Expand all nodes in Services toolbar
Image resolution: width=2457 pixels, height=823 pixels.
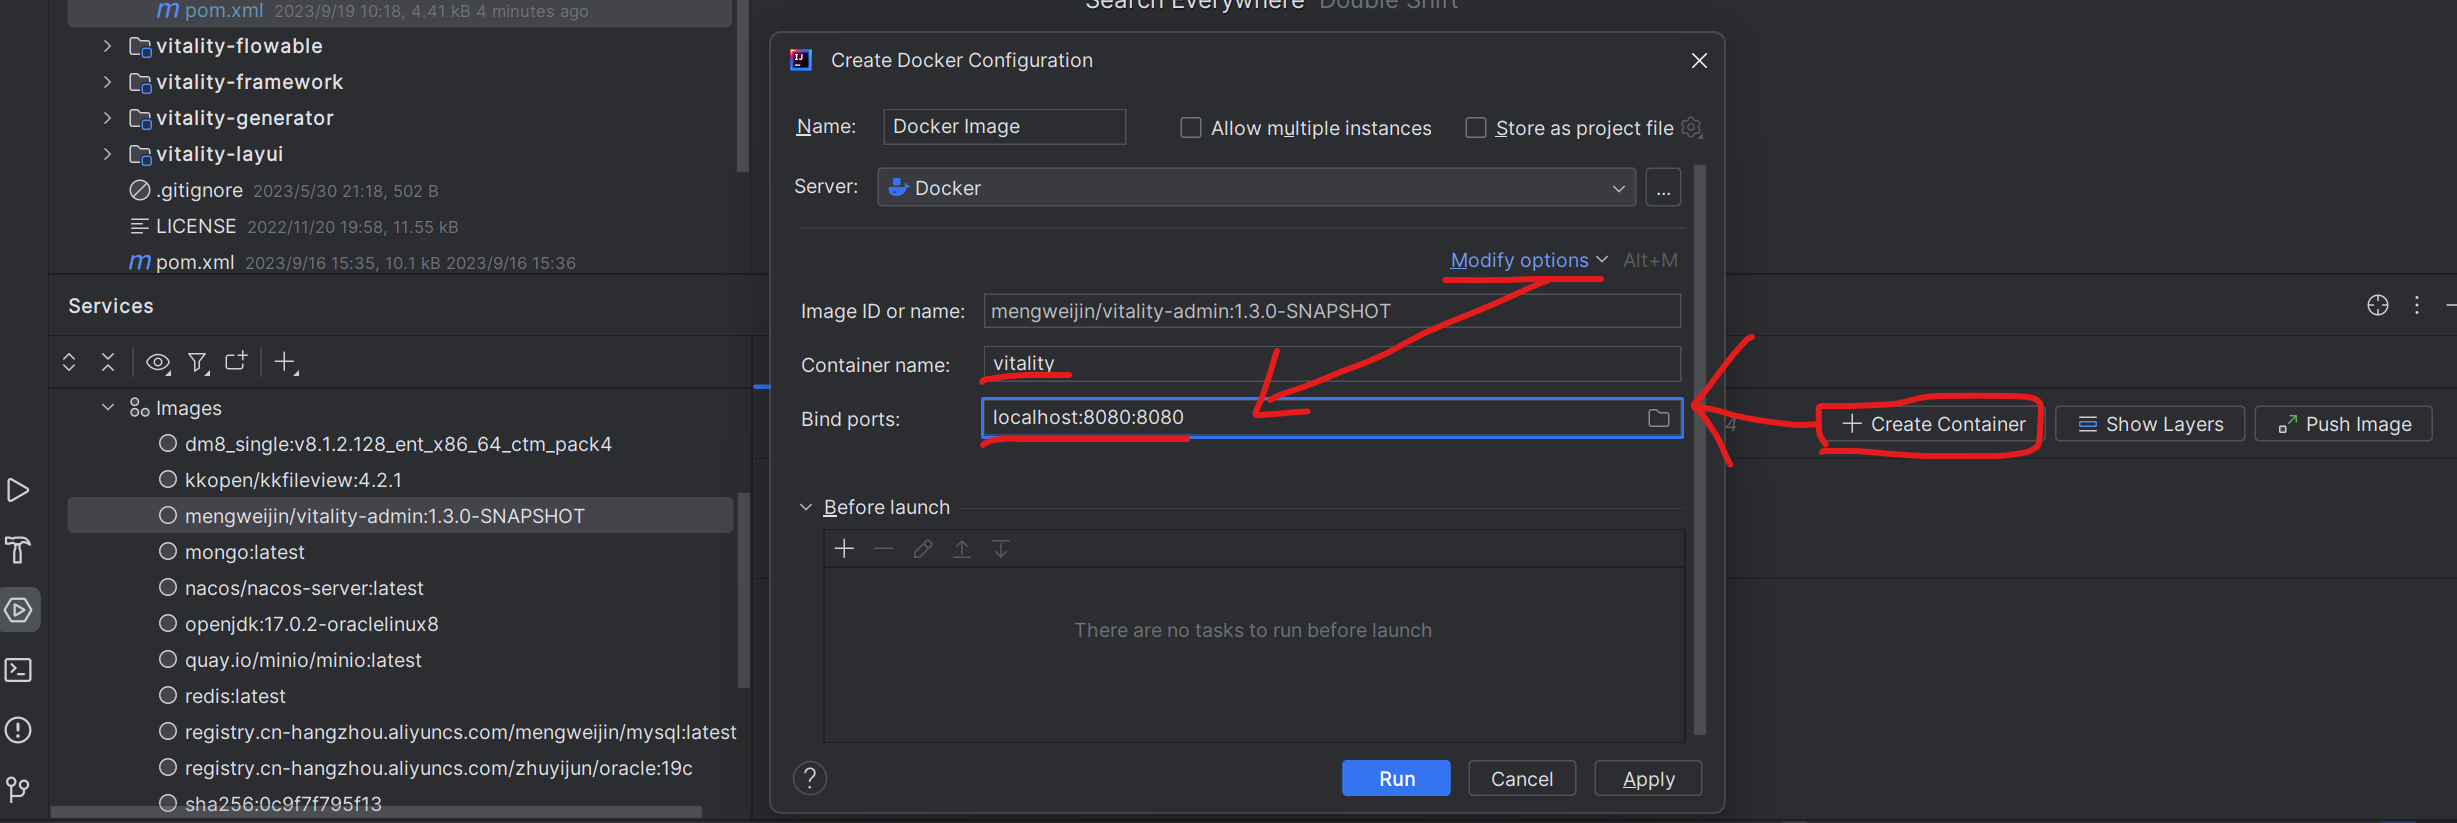coord(69,362)
